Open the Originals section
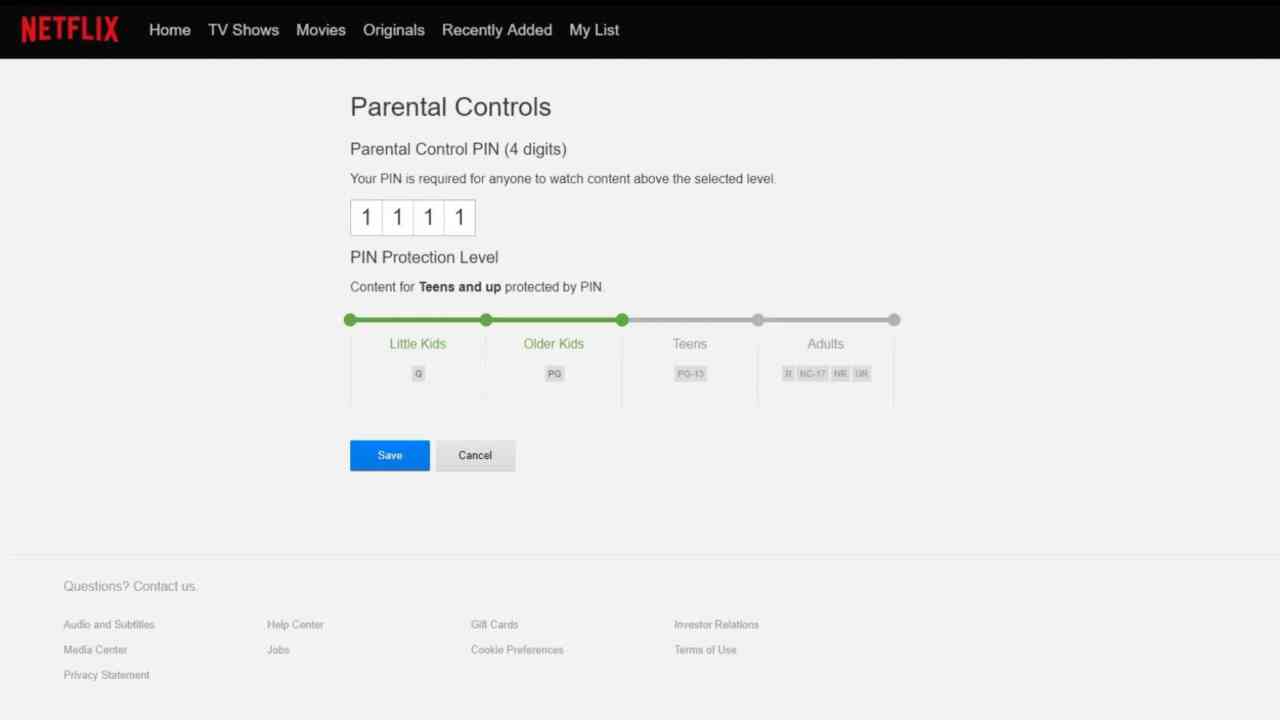Viewport: 1280px width, 720px height. pos(394,30)
